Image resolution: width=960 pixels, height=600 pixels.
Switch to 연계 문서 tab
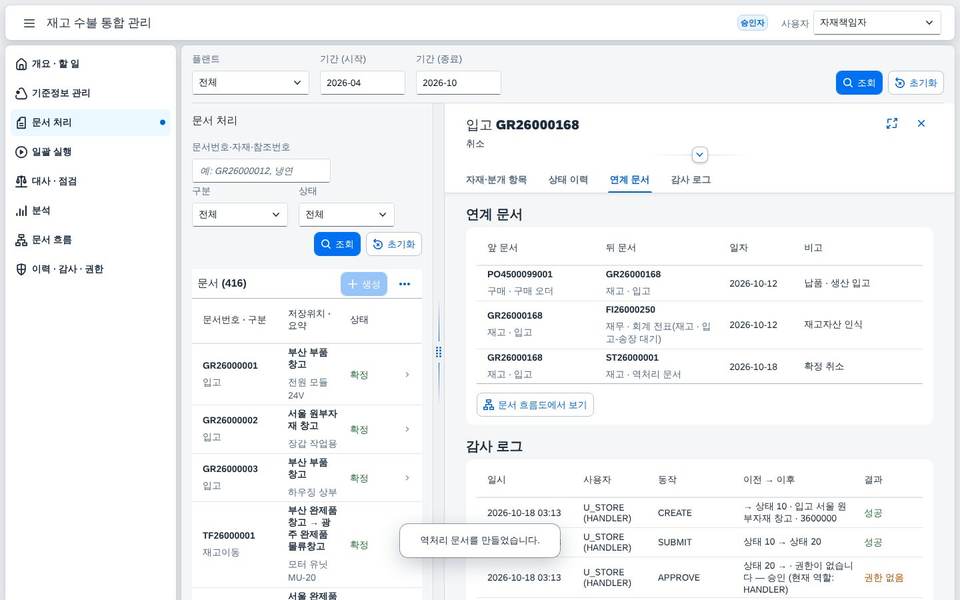tap(629, 180)
